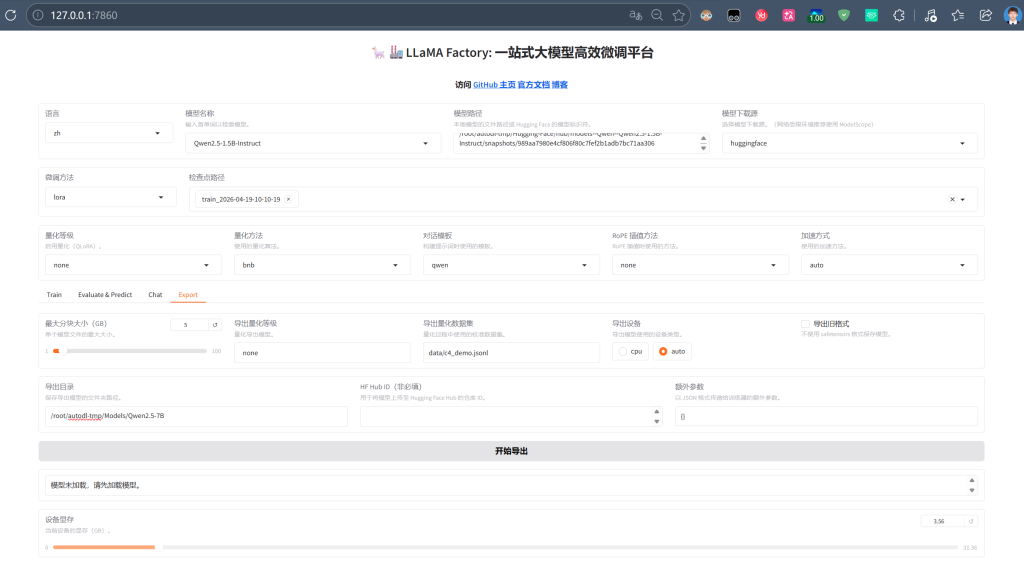Open the green shield extension icon
This screenshot has height=567, width=1024.
tap(844, 15)
